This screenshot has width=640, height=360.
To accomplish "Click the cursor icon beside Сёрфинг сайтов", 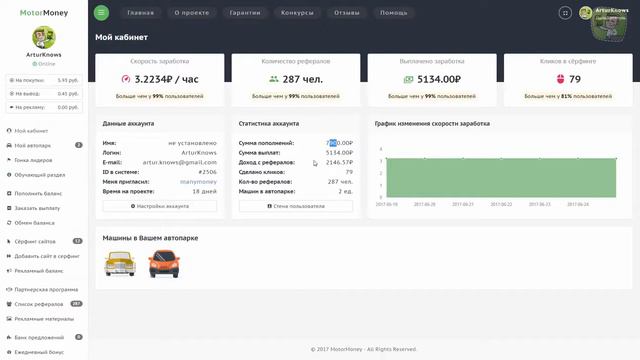I will (9, 242).
